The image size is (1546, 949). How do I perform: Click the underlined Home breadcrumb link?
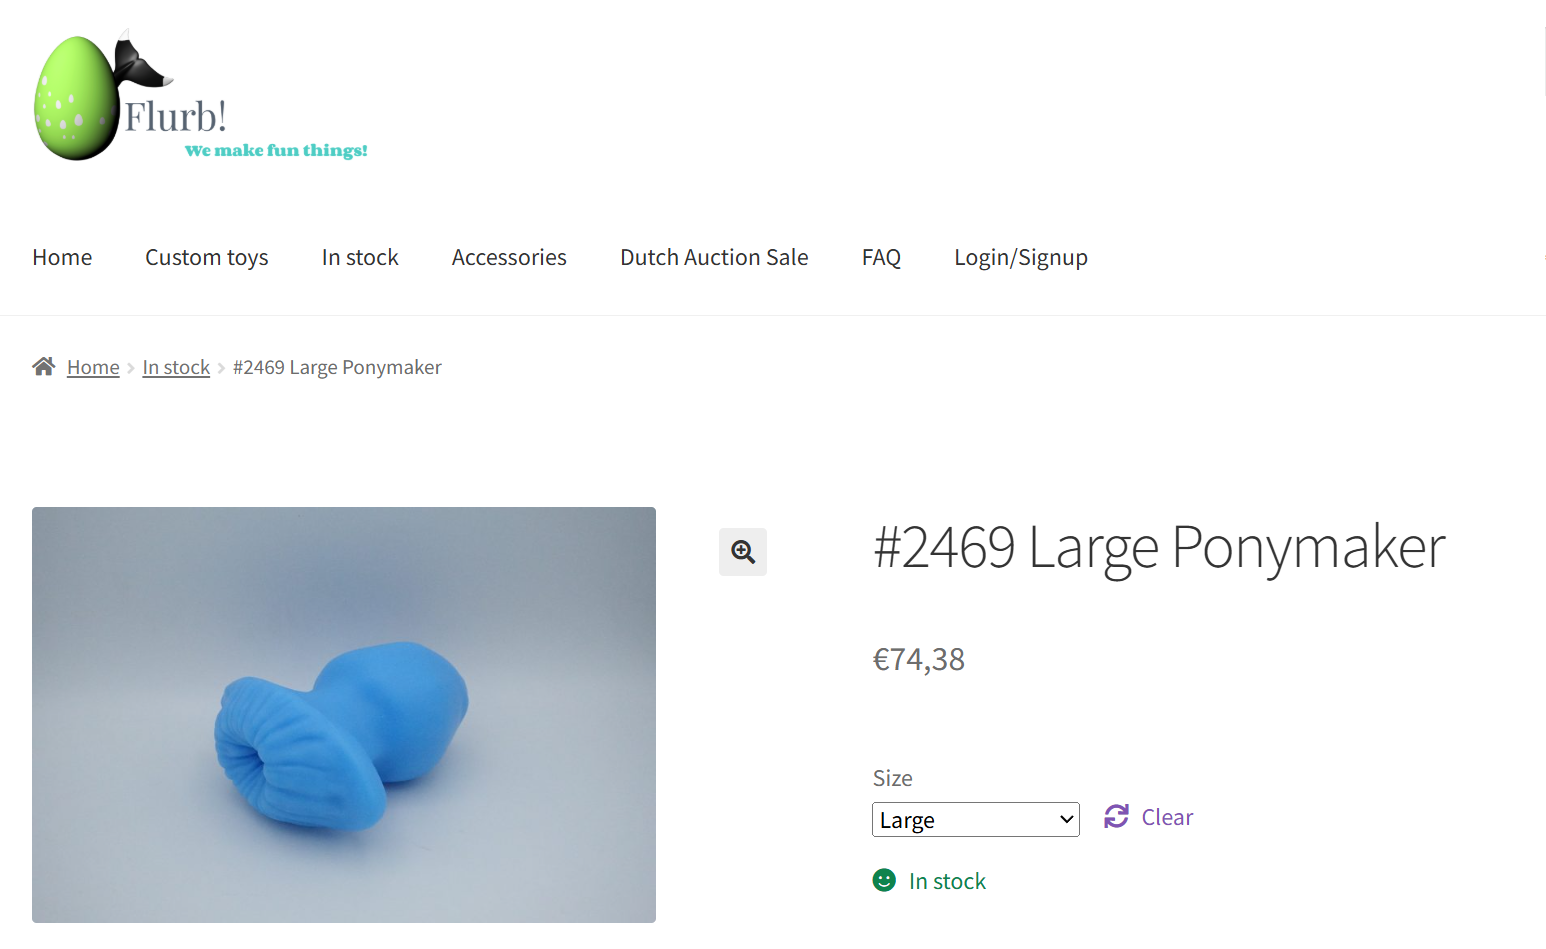pyautogui.click(x=93, y=367)
